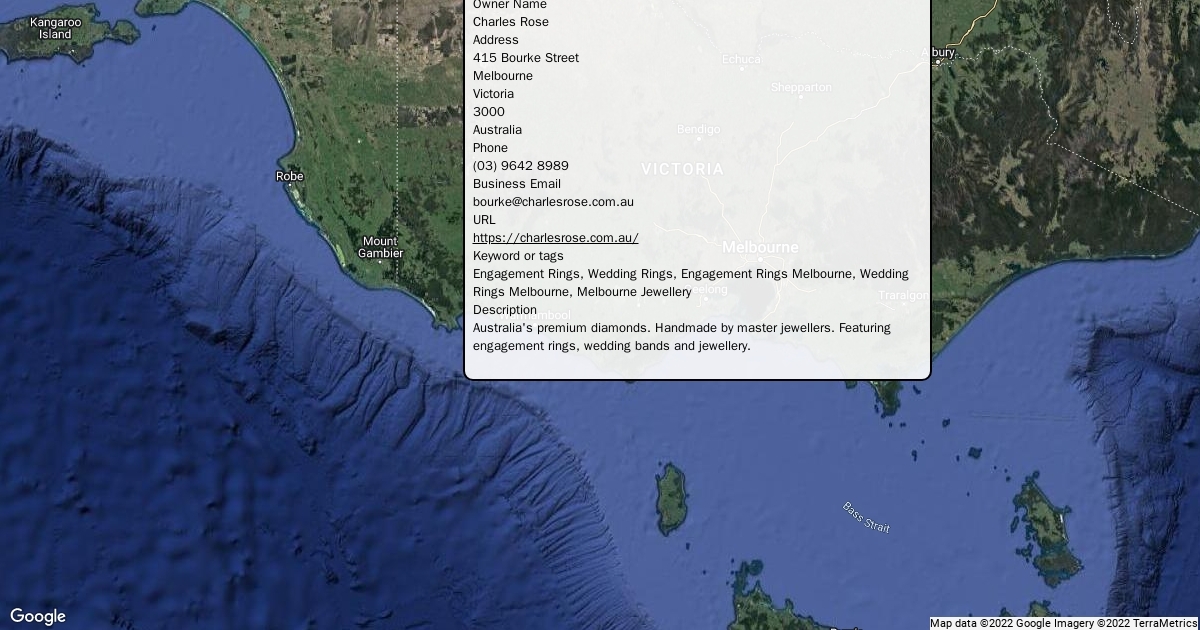
Task: Click the small island west of Bass Strait
Action: pos(670,497)
